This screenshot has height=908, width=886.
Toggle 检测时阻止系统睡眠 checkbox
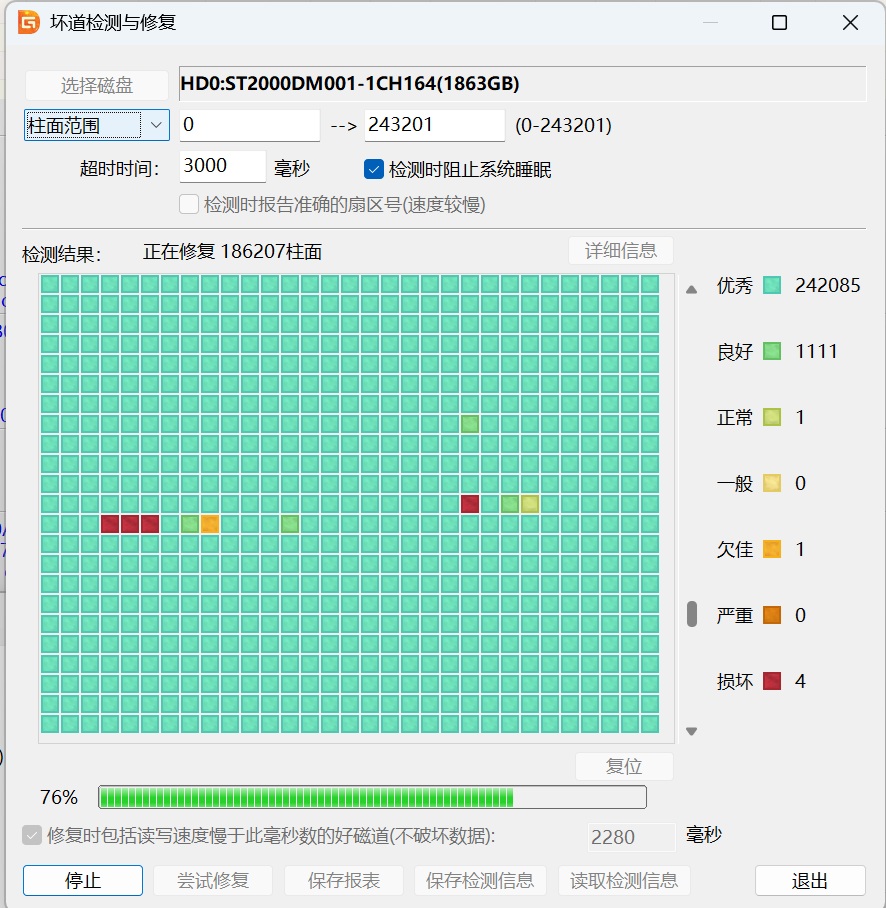coord(374,170)
